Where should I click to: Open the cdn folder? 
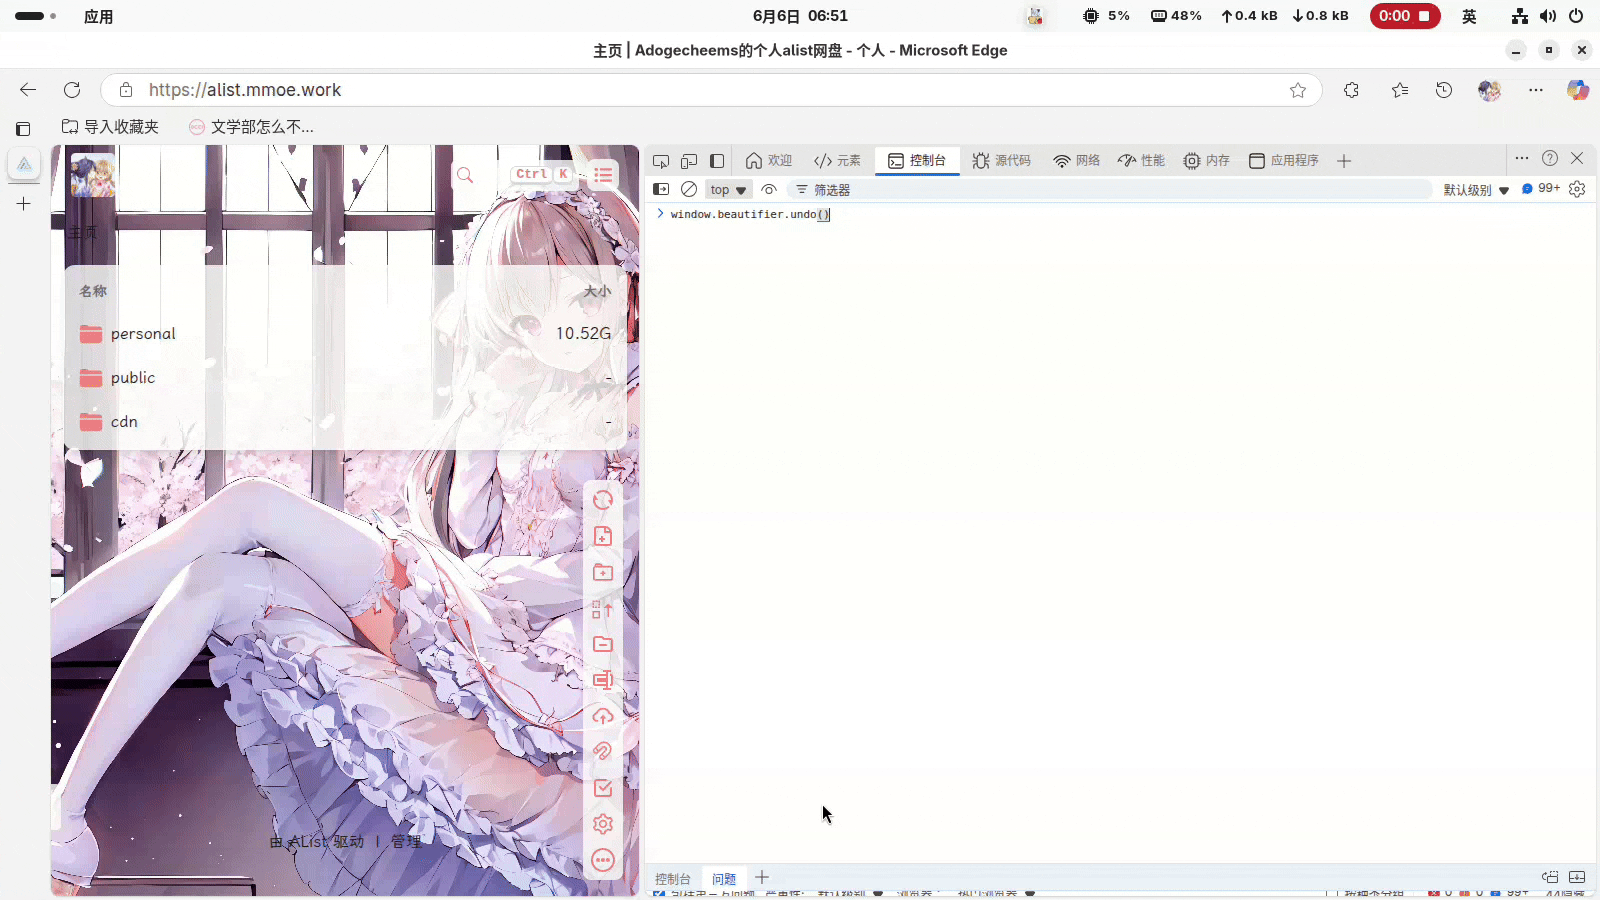[x=345, y=422]
